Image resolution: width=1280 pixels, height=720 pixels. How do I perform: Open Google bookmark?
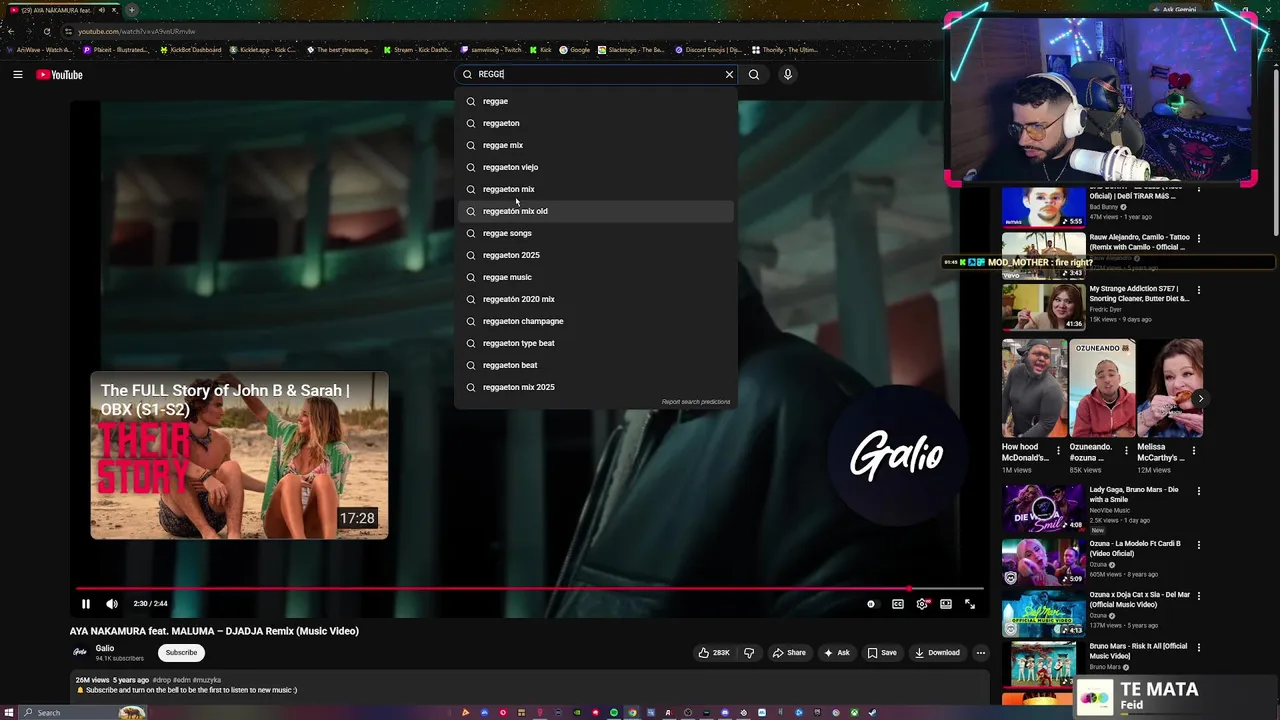coord(575,49)
